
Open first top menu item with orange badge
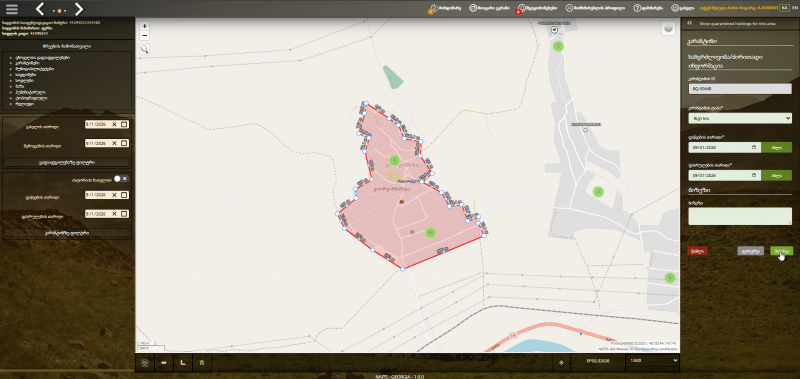pyautogui.click(x=445, y=9)
